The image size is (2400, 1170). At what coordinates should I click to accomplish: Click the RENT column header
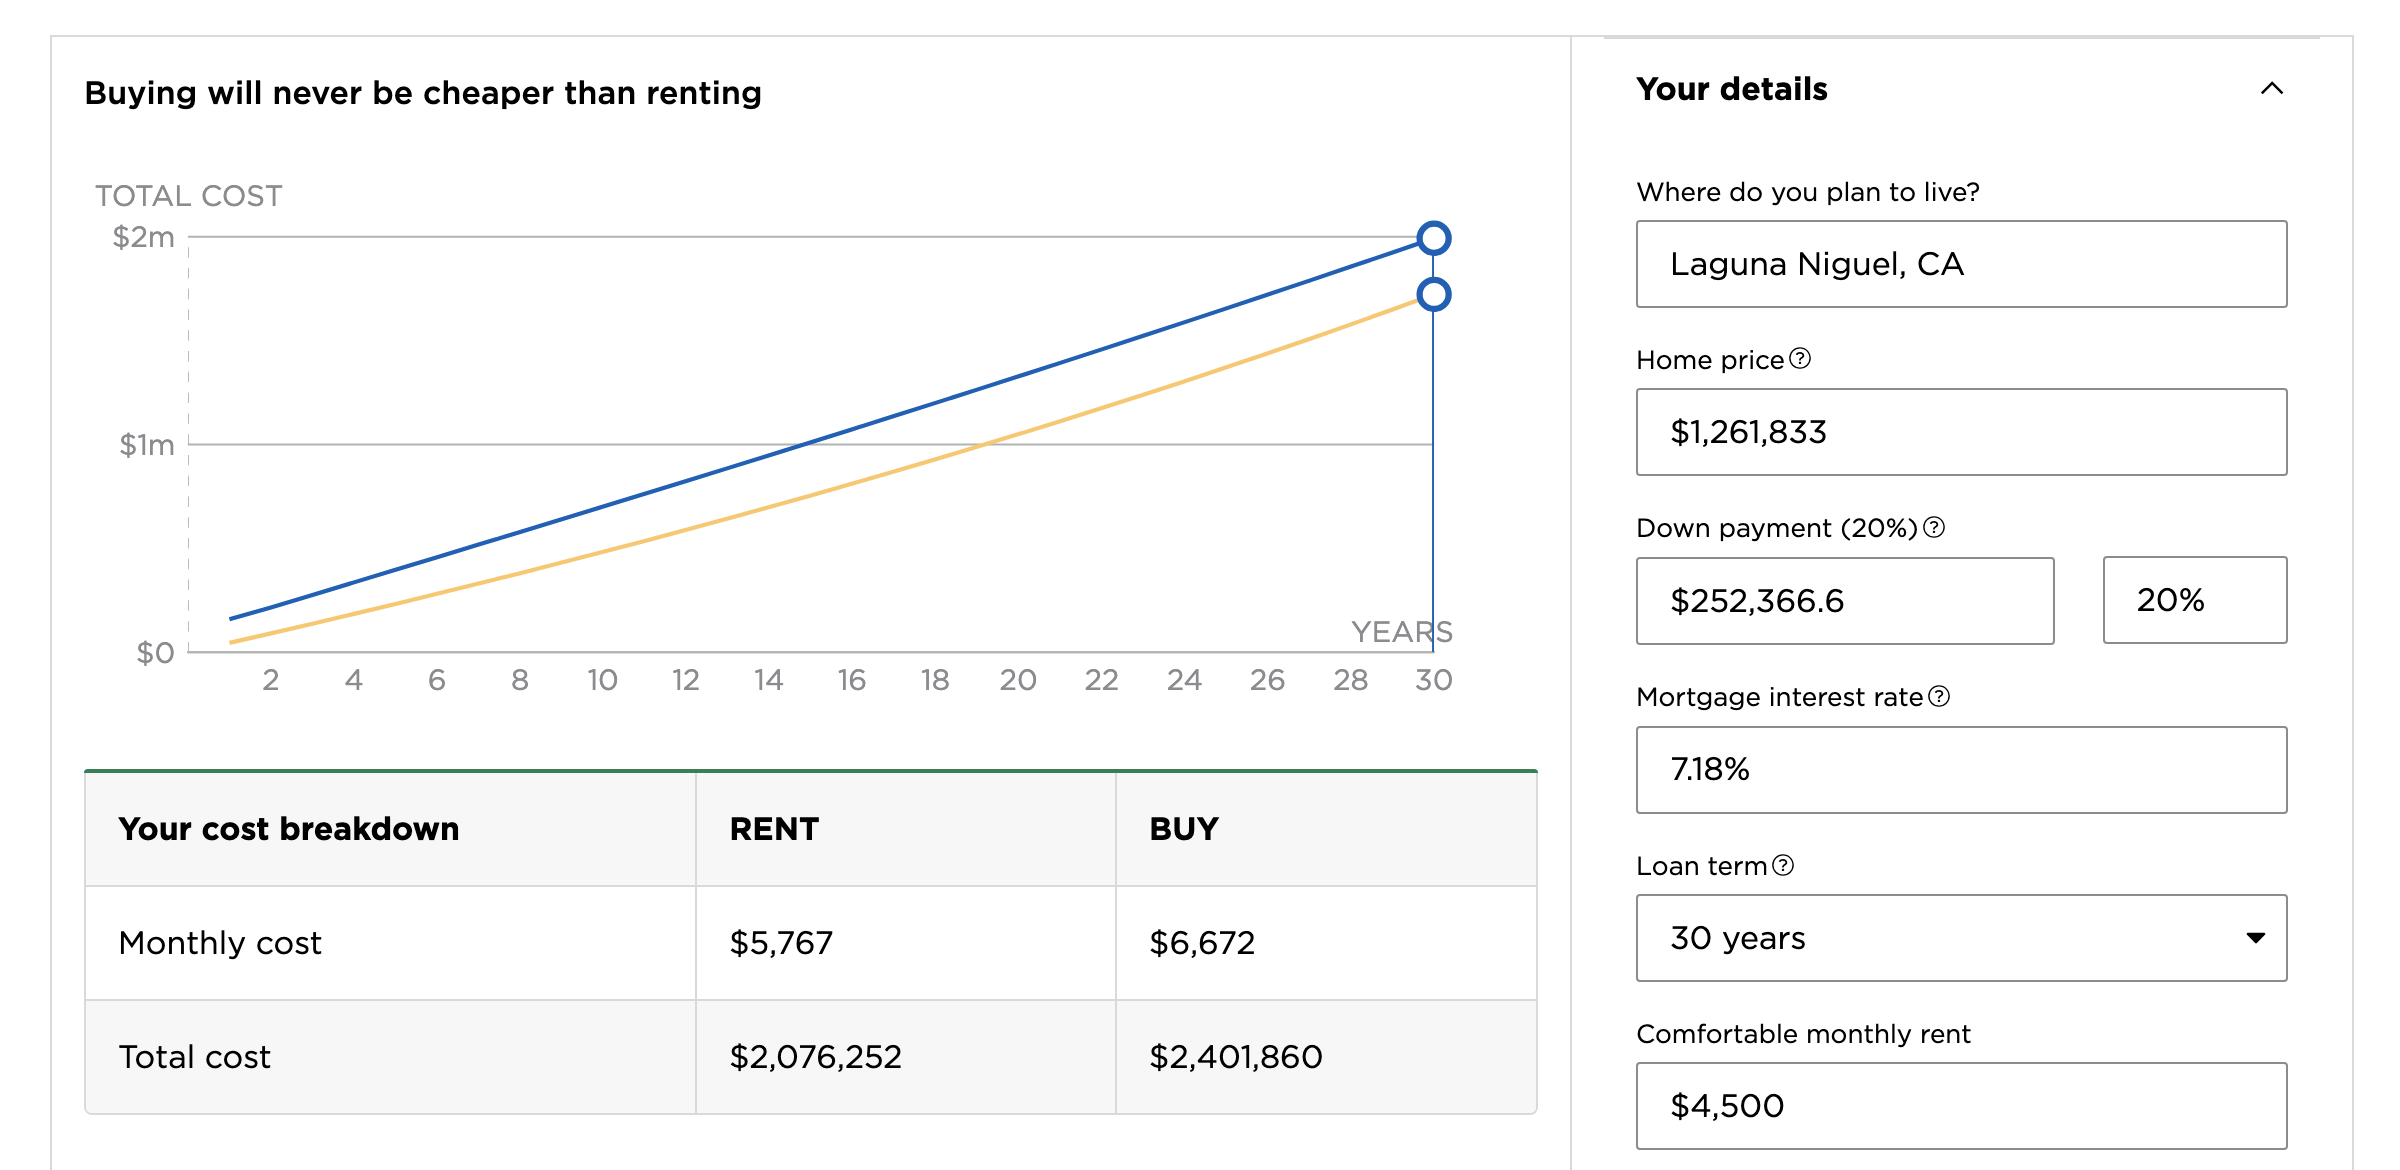pyautogui.click(x=774, y=829)
